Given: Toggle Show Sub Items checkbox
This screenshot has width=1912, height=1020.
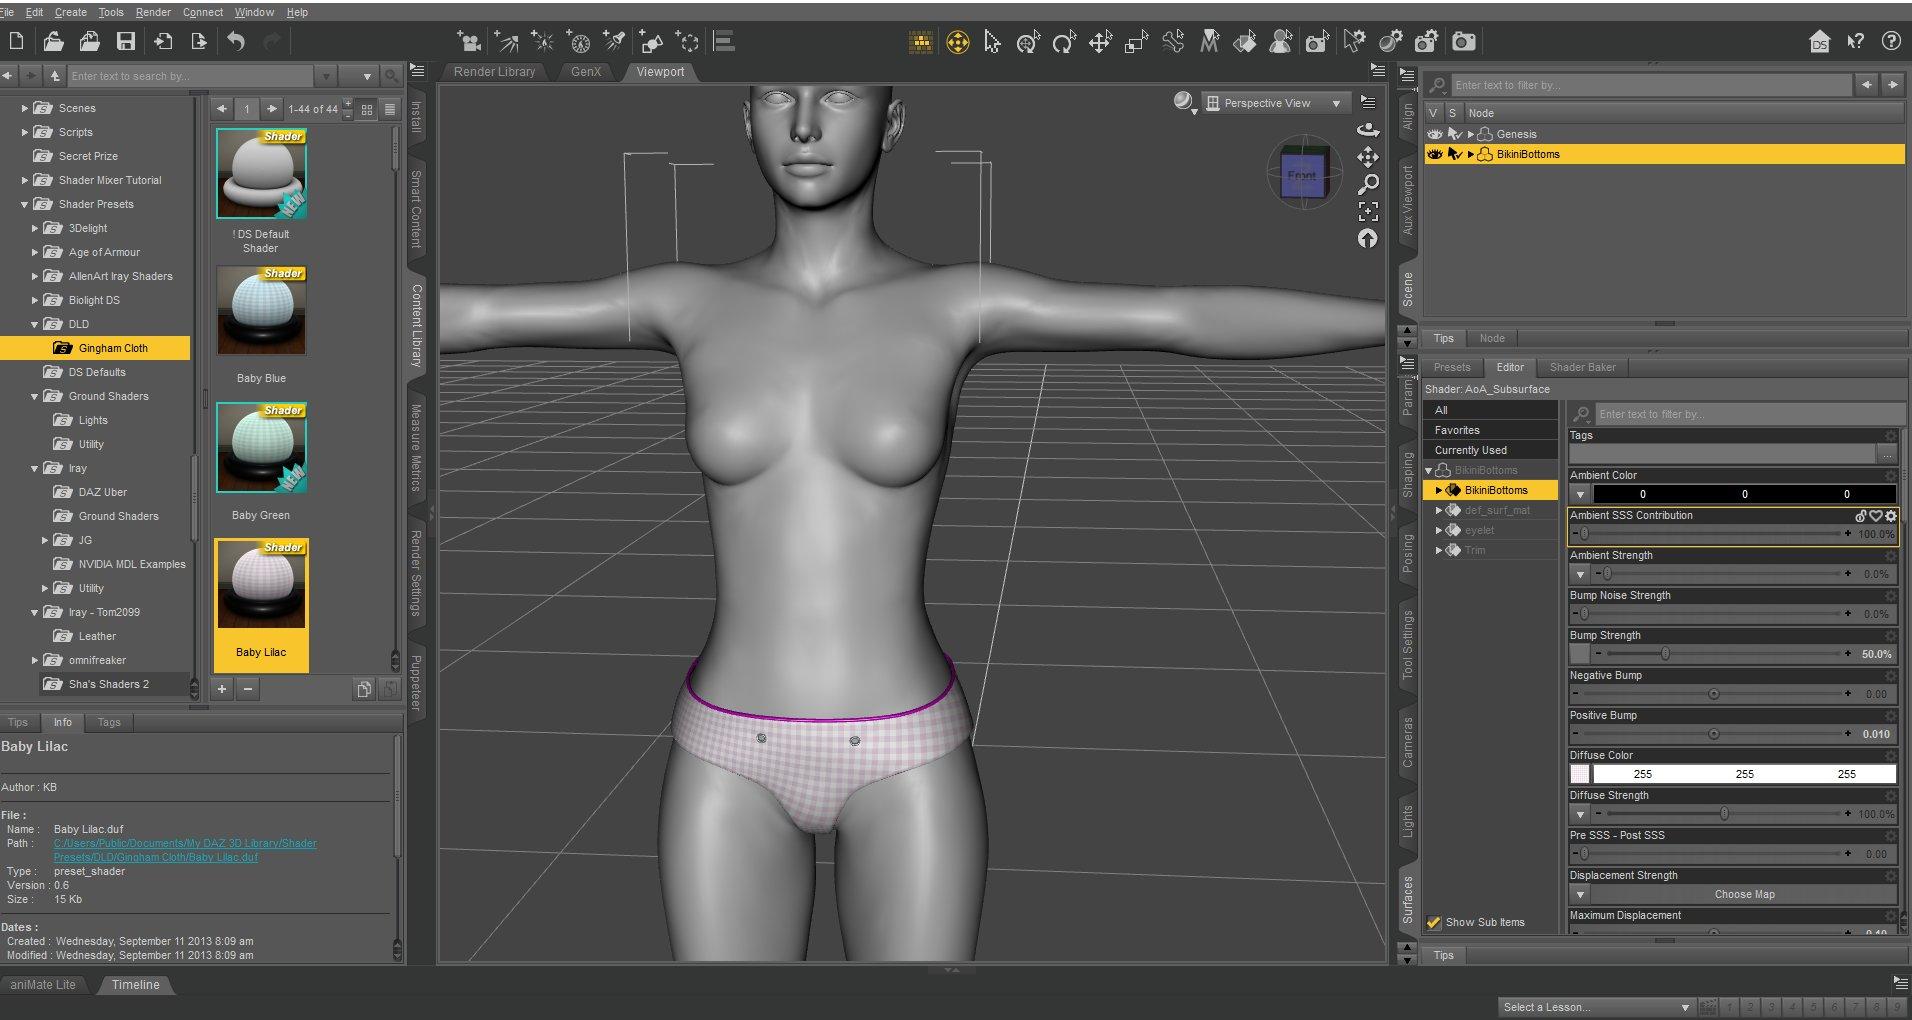Looking at the screenshot, I should 1434,922.
